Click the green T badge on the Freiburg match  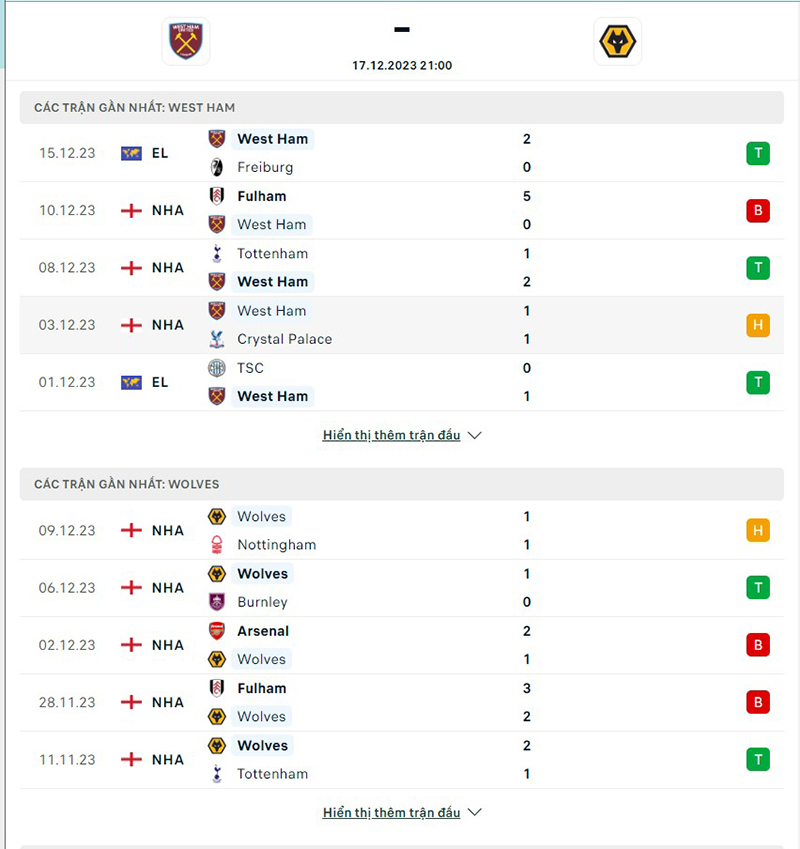coord(757,153)
